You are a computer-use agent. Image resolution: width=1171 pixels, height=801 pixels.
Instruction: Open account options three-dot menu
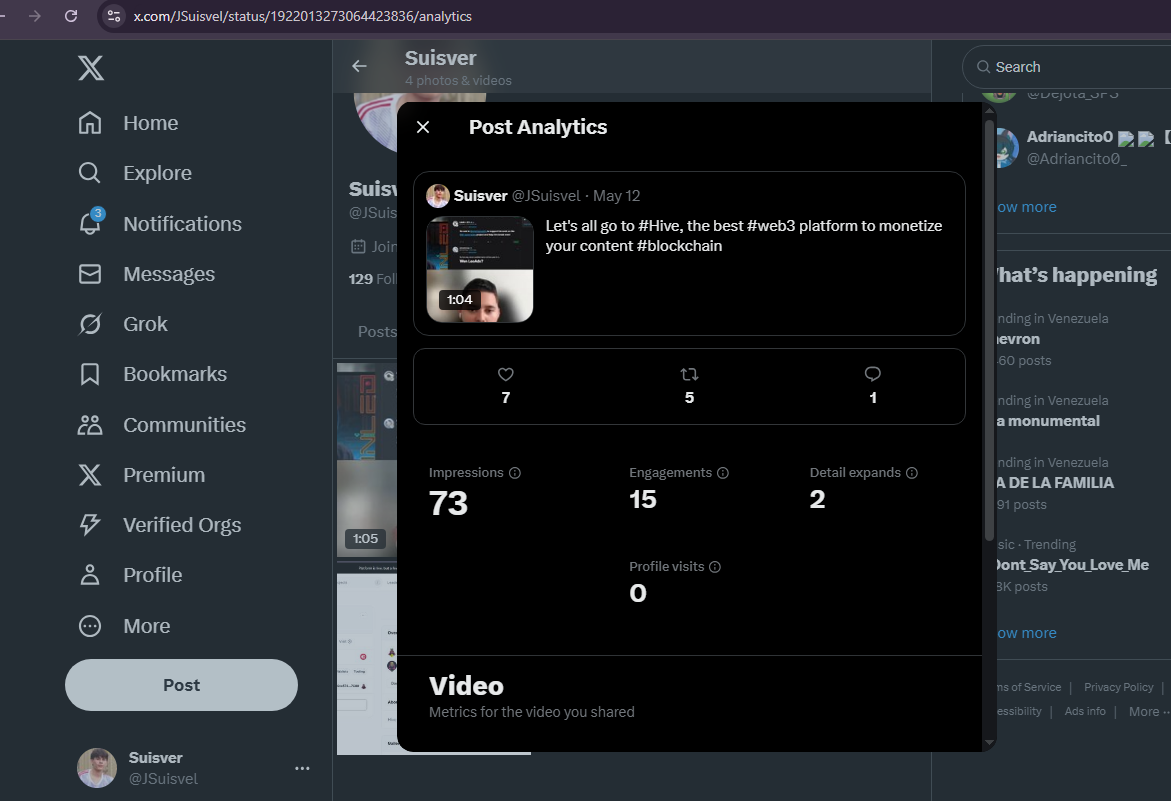302,768
